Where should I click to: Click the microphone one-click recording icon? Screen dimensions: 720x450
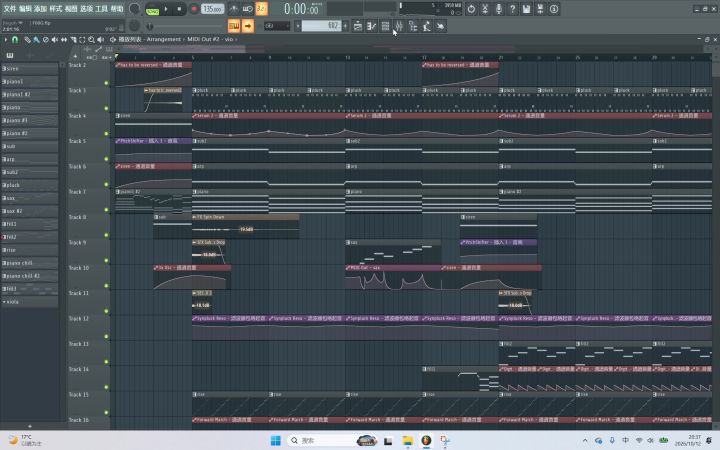499,9
